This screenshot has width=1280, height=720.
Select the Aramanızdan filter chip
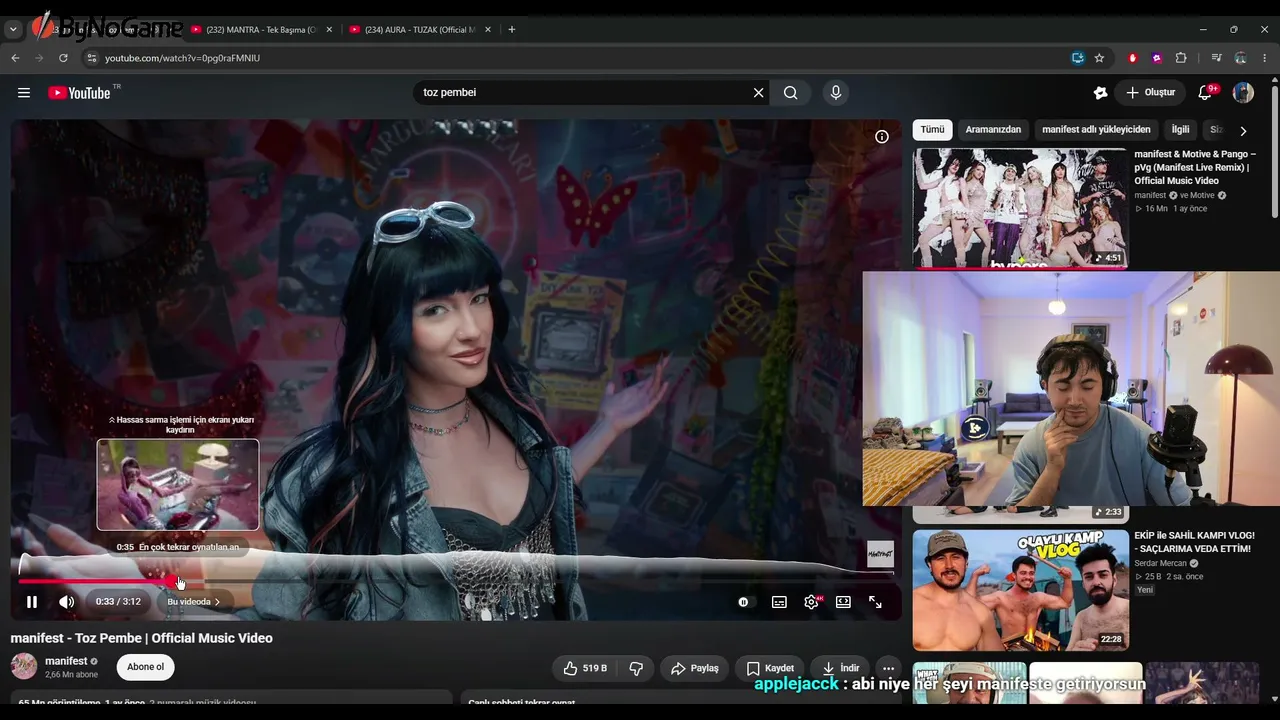click(993, 130)
